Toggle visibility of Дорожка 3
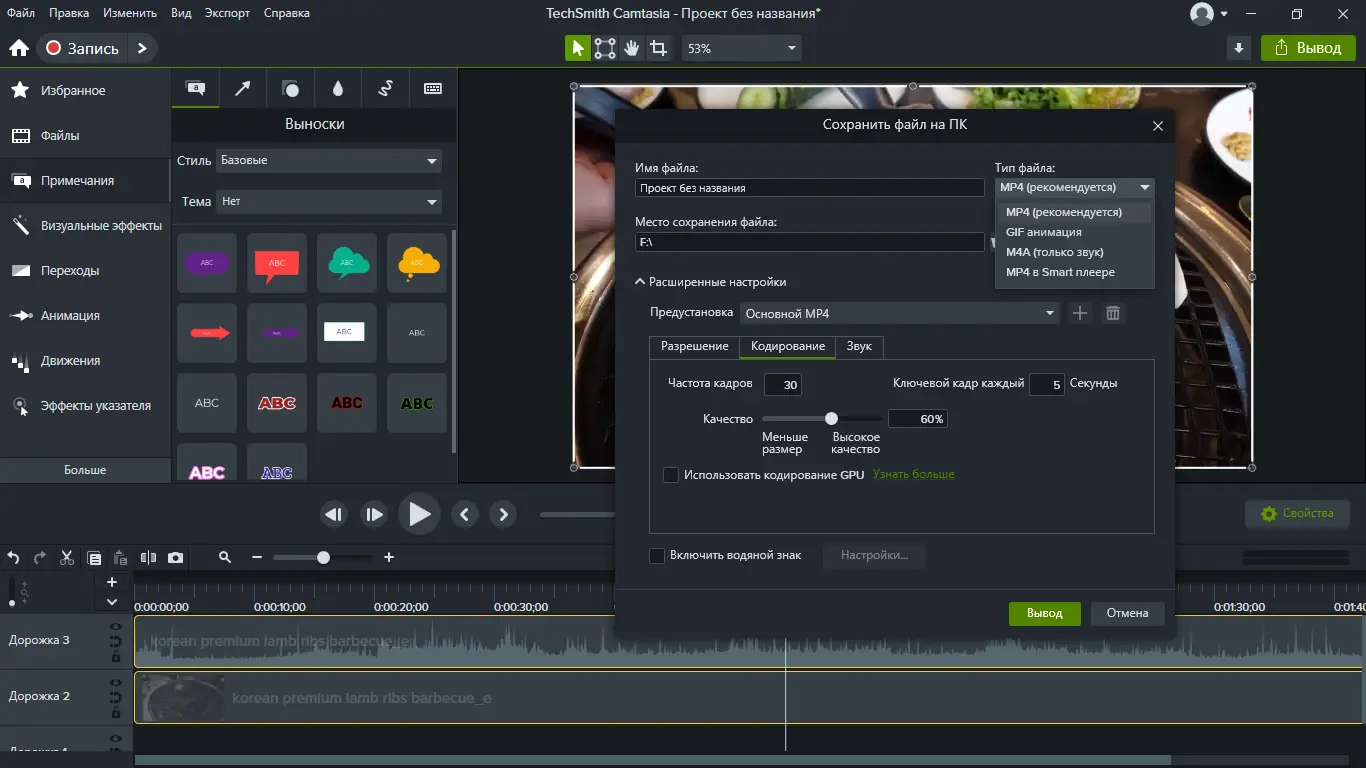Screen dimensions: 1366x768 (116, 627)
